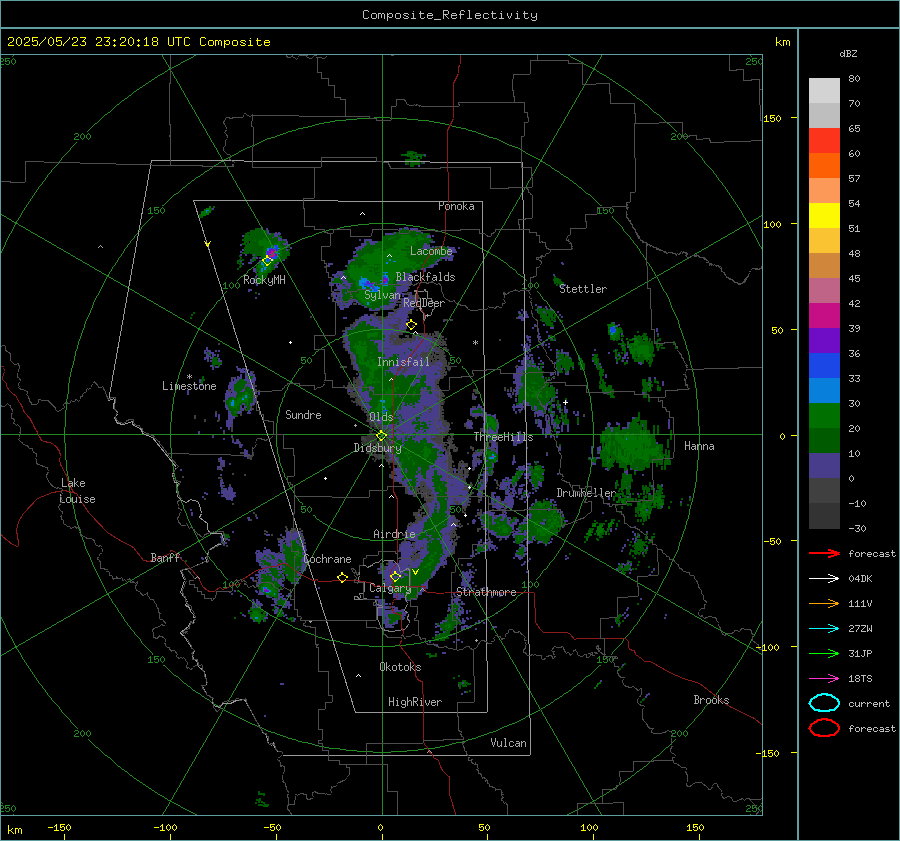Click the Cochrane town label
This screenshot has width=900, height=841.
(327, 559)
